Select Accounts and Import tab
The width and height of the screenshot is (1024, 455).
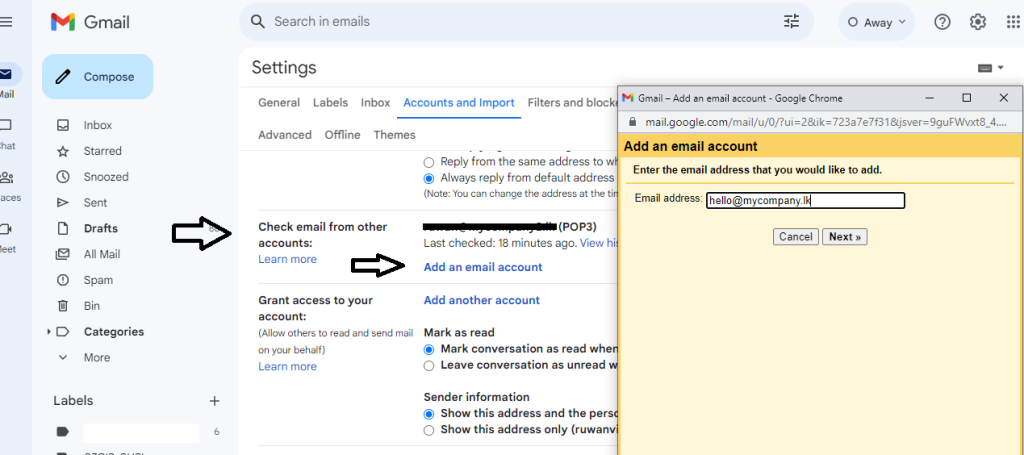[x=459, y=102]
